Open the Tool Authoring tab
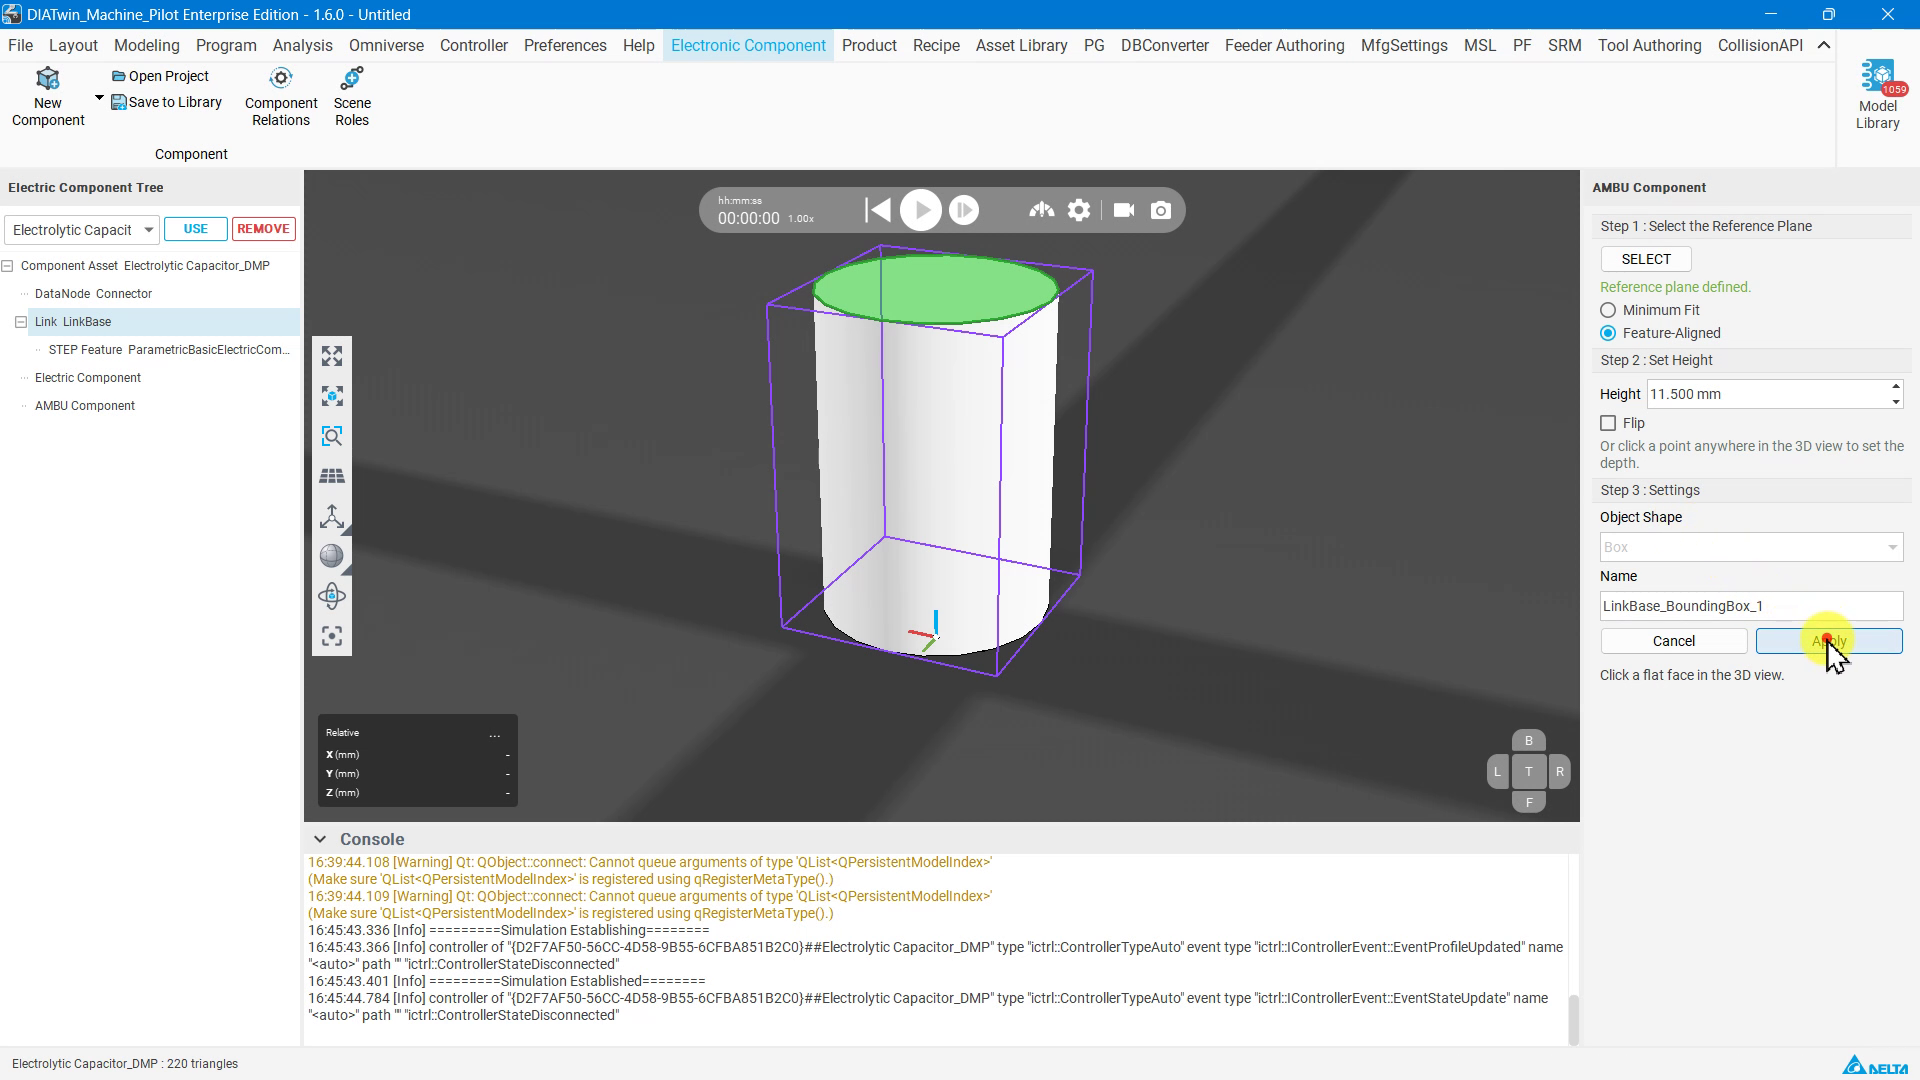Image resolution: width=1920 pixels, height=1080 pixels. (x=1649, y=45)
